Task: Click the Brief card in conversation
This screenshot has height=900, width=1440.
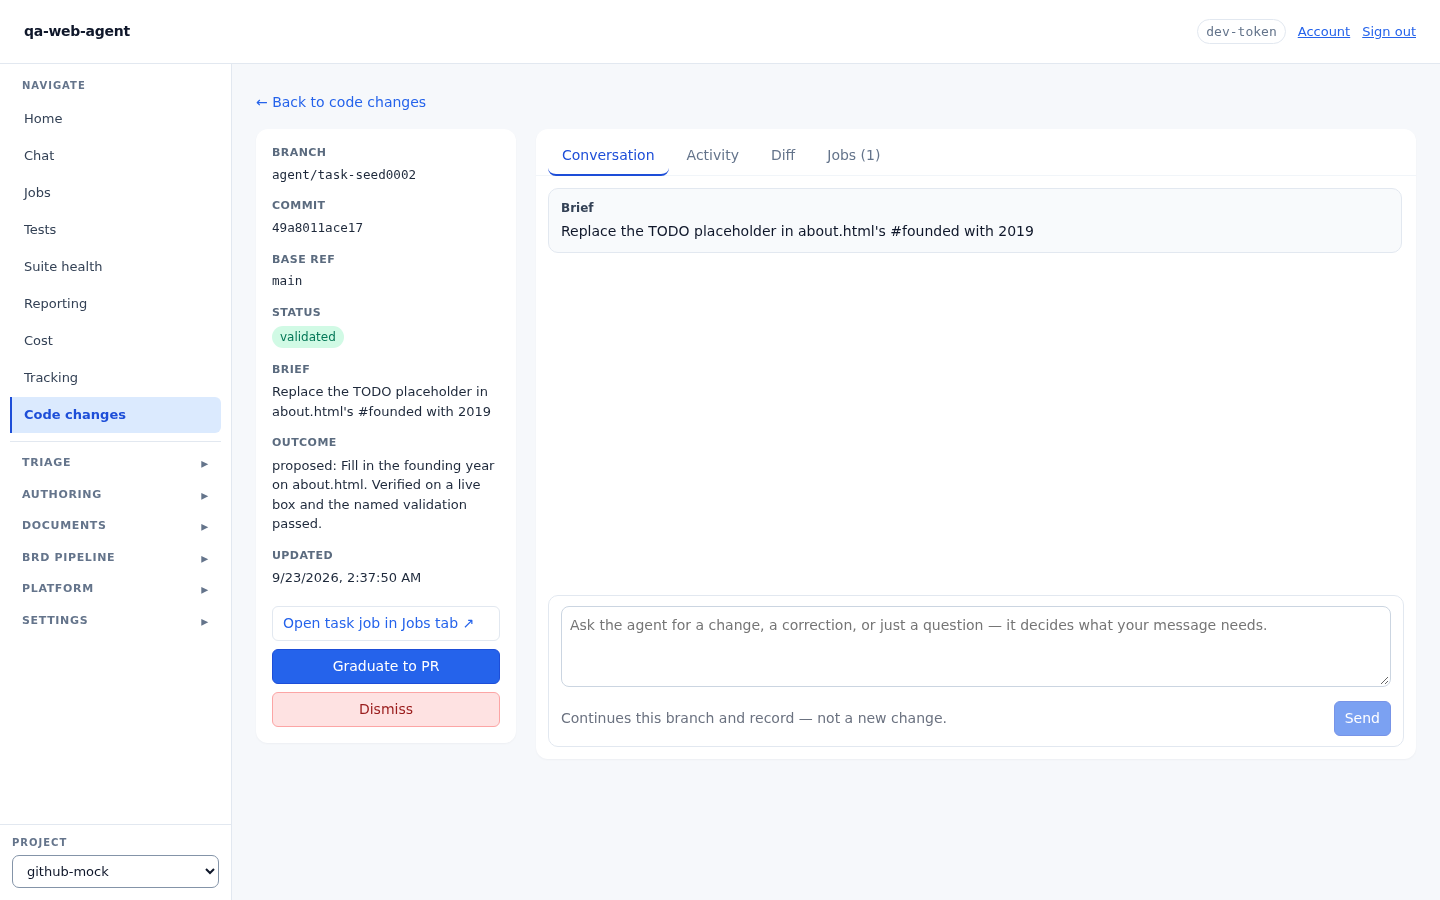Action: pyautogui.click(x=975, y=220)
